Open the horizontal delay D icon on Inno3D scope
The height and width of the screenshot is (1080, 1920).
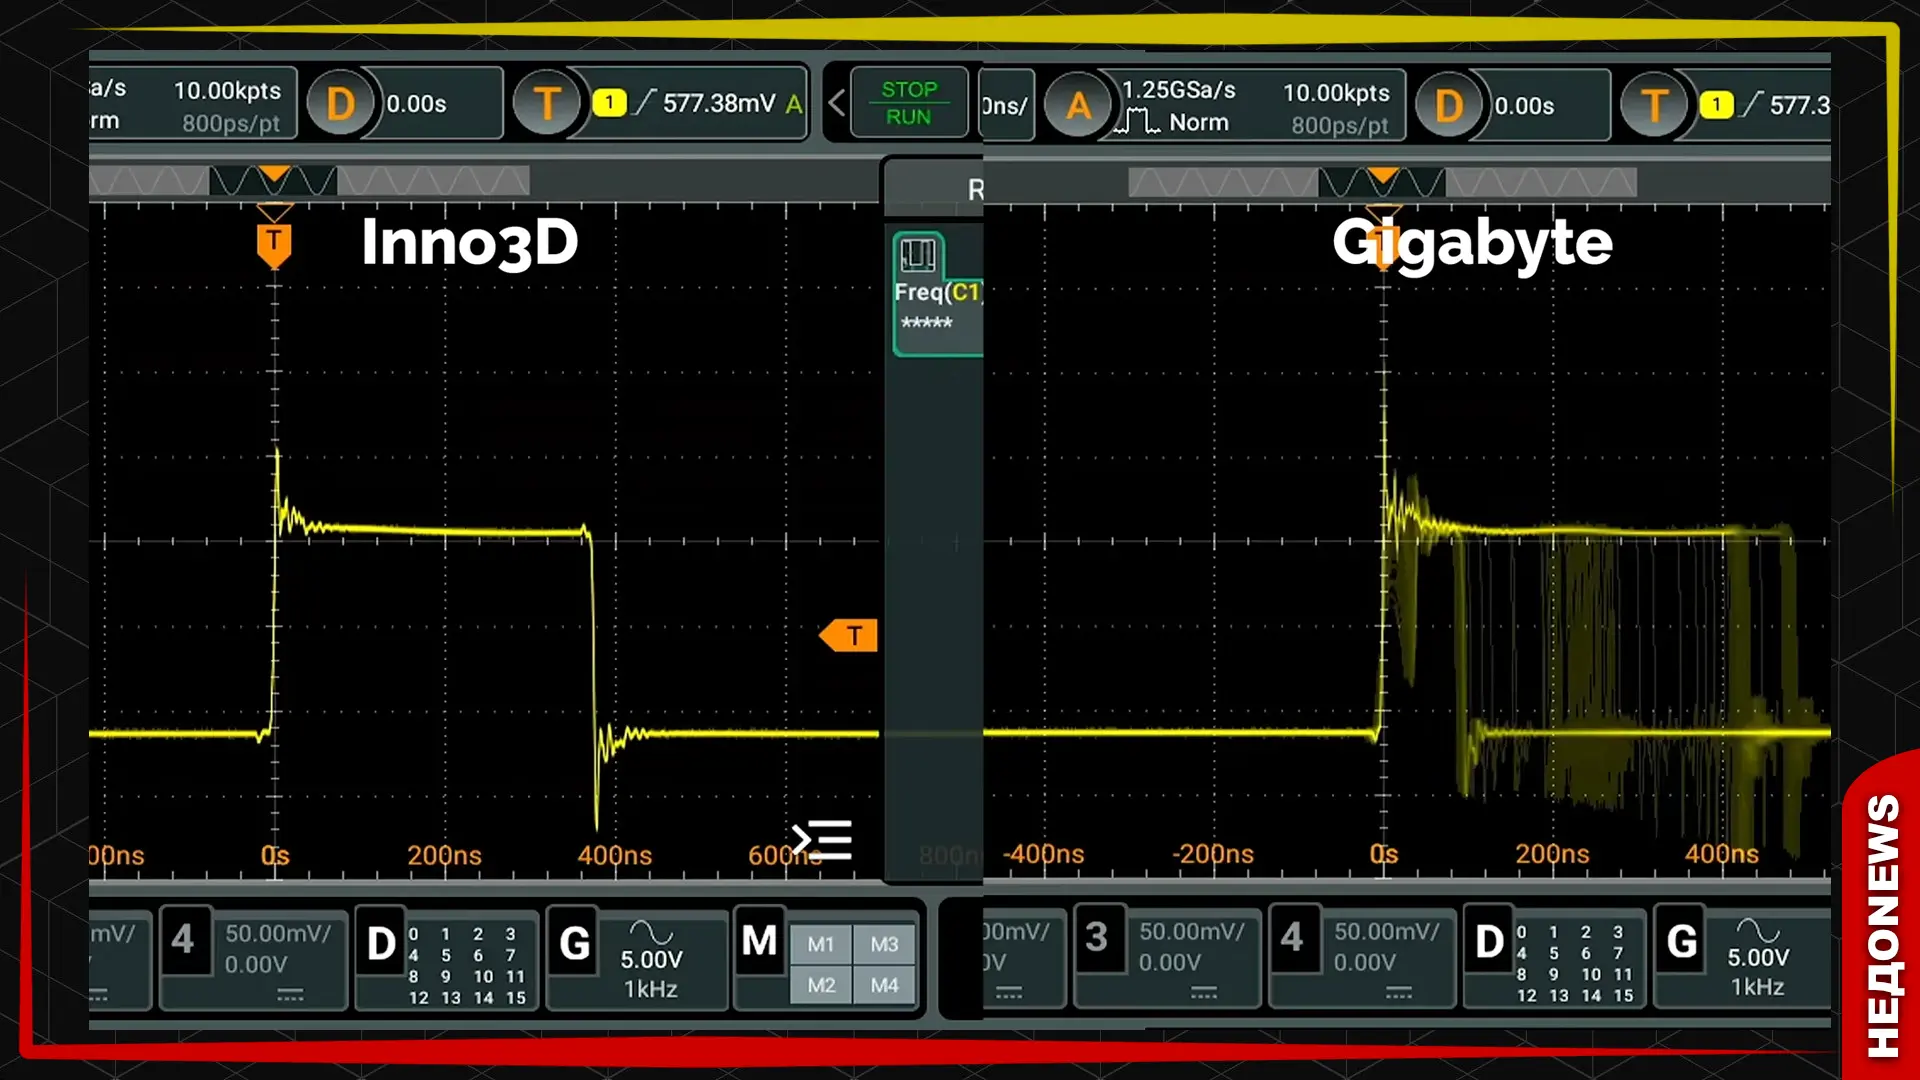(341, 103)
